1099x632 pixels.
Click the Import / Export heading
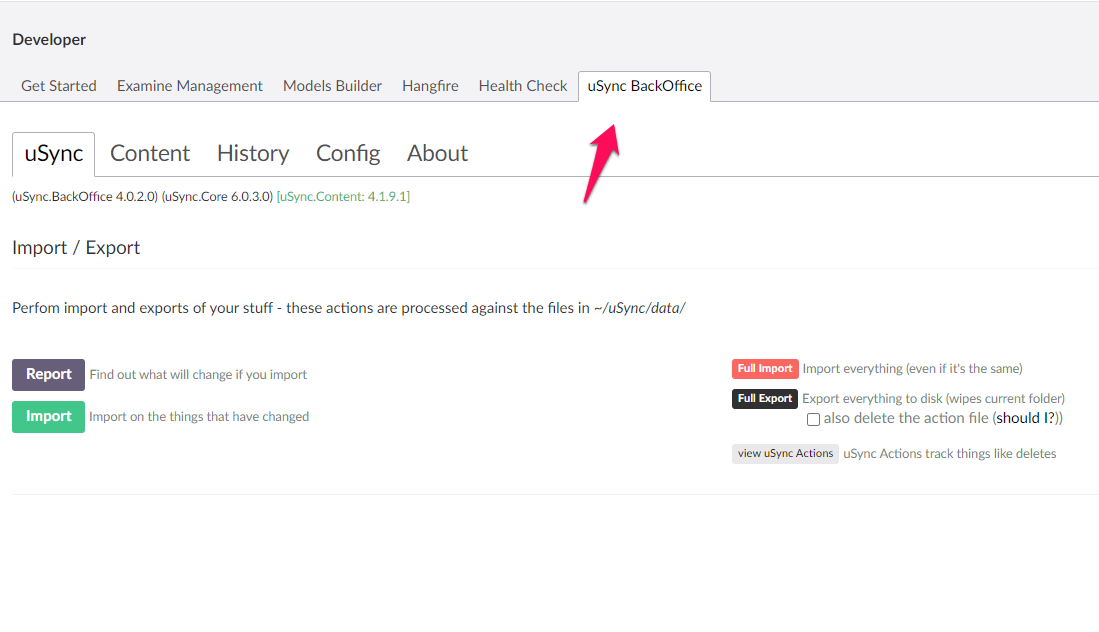[x=76, y=248]
